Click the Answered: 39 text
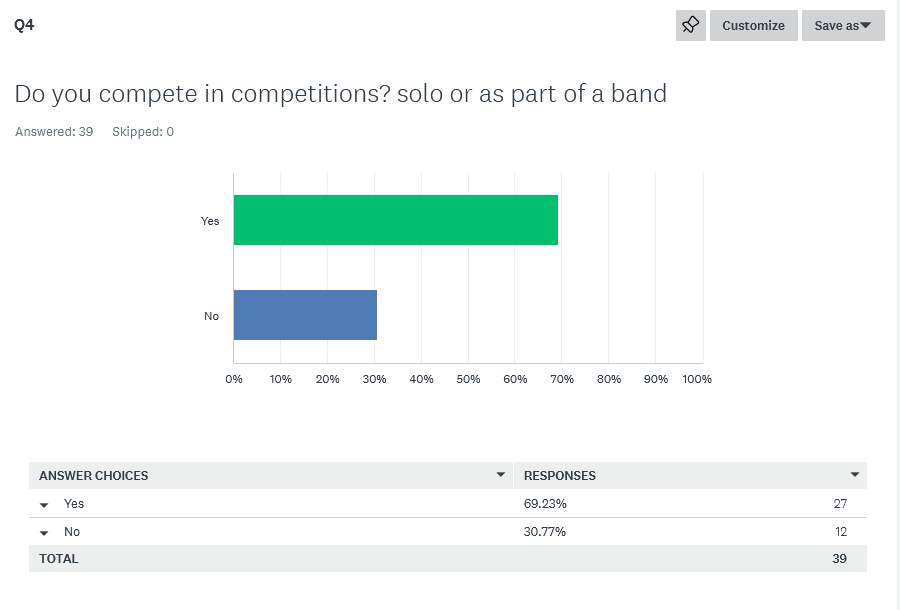 coord(54,132)
